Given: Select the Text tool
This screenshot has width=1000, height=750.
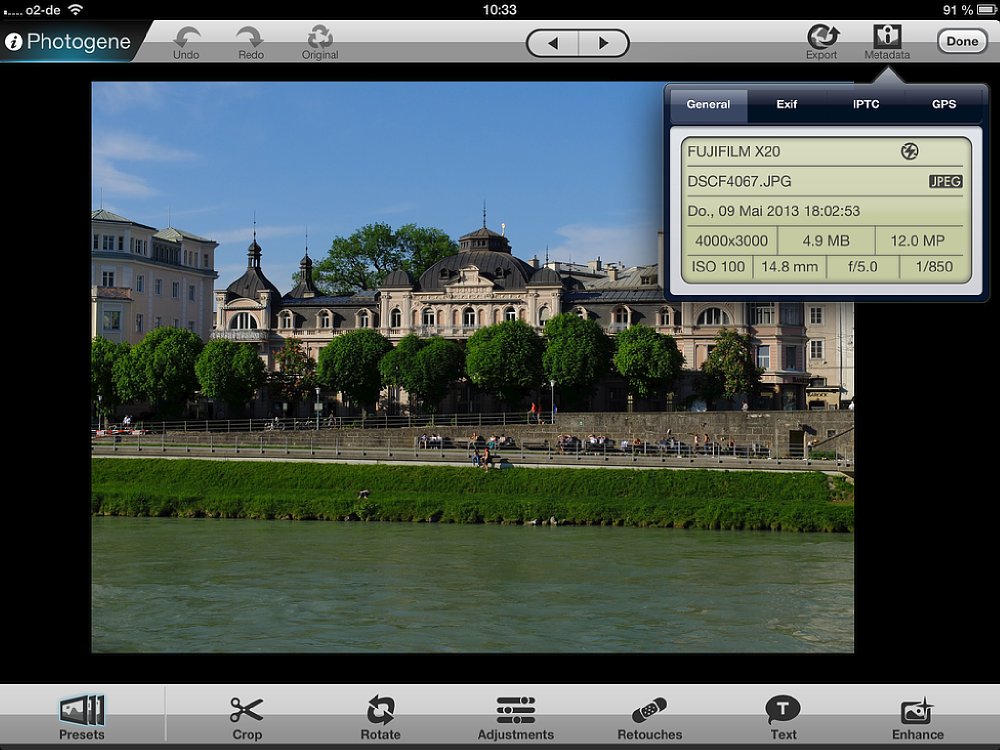Looking at the screenshot, I should pos(783,712).
